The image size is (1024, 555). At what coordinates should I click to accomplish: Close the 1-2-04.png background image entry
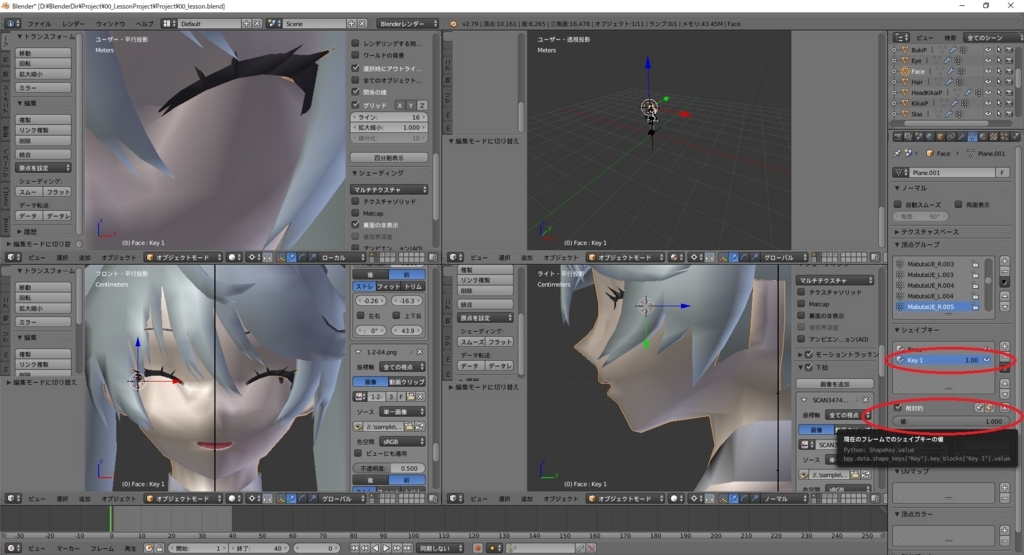click(420, 352)
